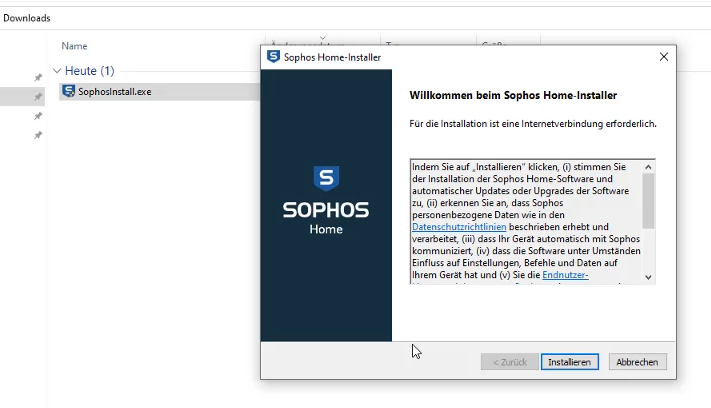Viewport: 711px width, 408px height.
Task: Click SophosInstall.exe file icon
Action: 68,91
